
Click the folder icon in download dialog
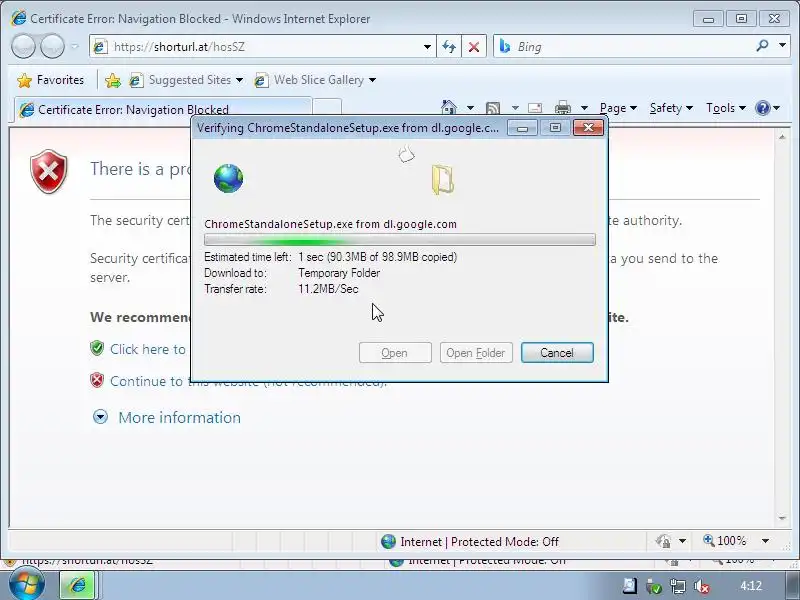coord(442,179)
